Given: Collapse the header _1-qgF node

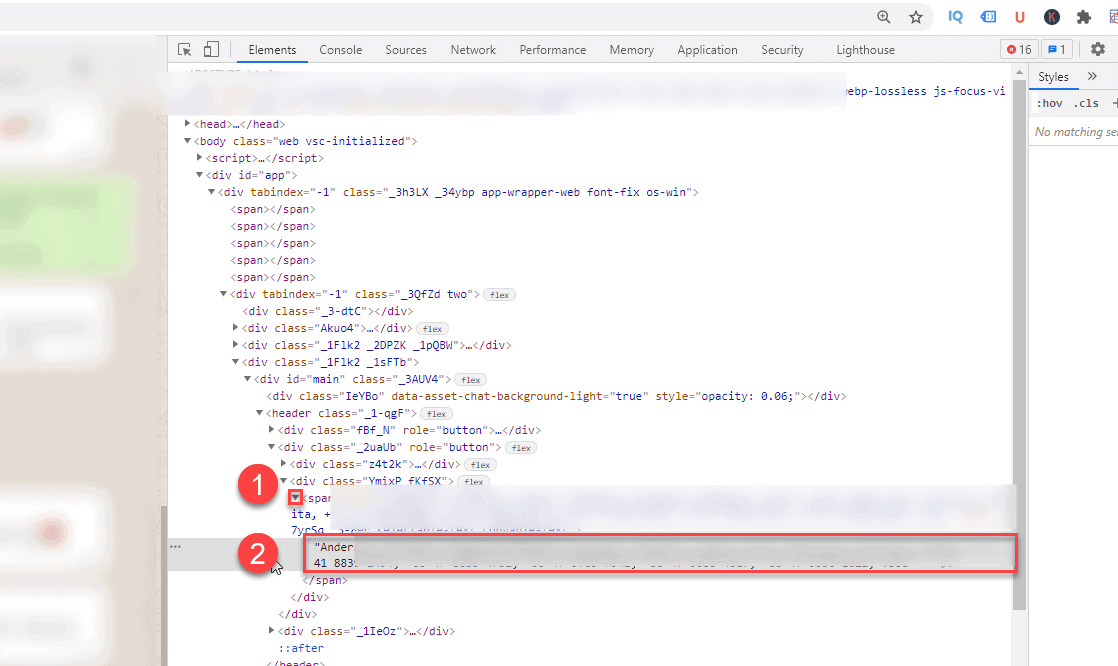Looking at the screenshot, I should pos(260,413).
